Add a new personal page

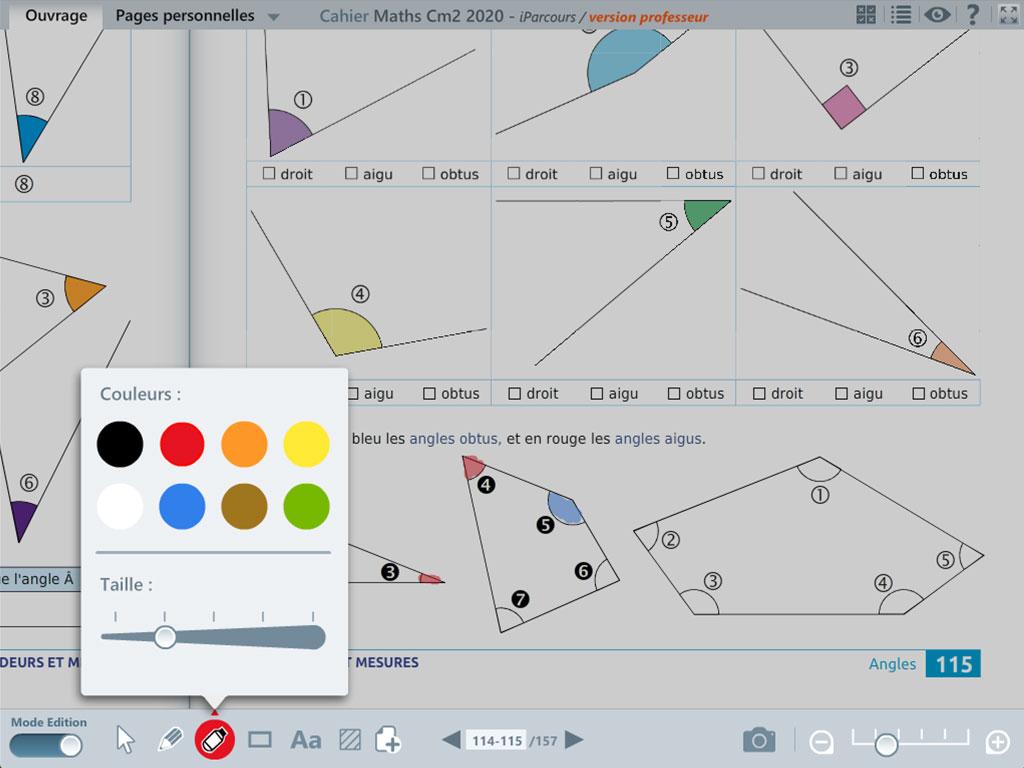point(389,740)
